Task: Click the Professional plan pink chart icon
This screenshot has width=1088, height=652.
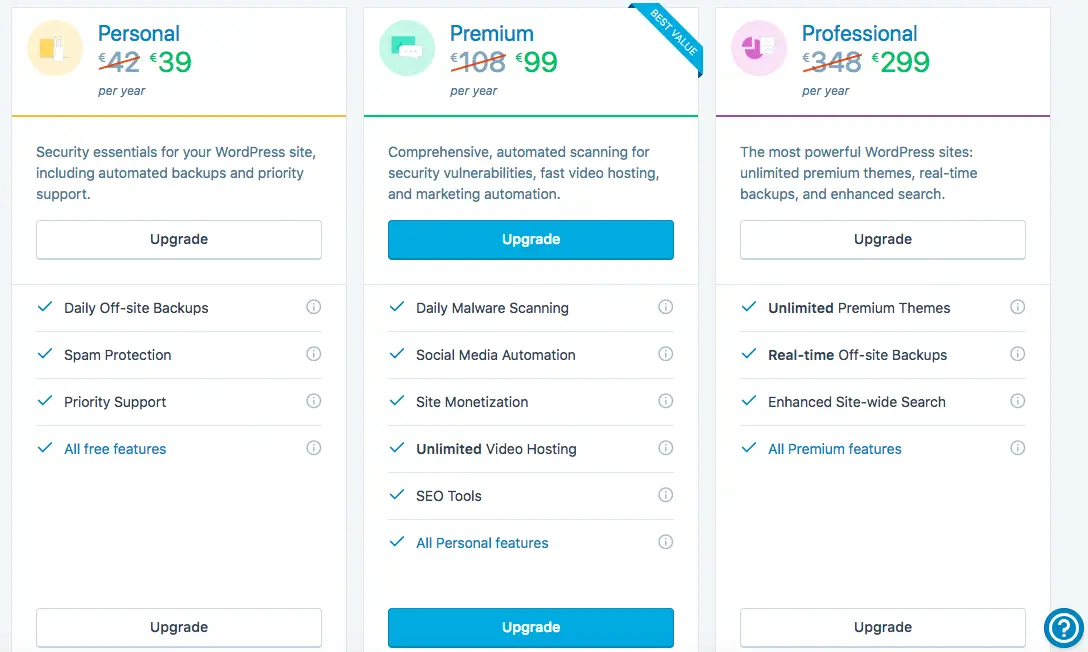Action: pyautogui.click(x=759, y=48)
